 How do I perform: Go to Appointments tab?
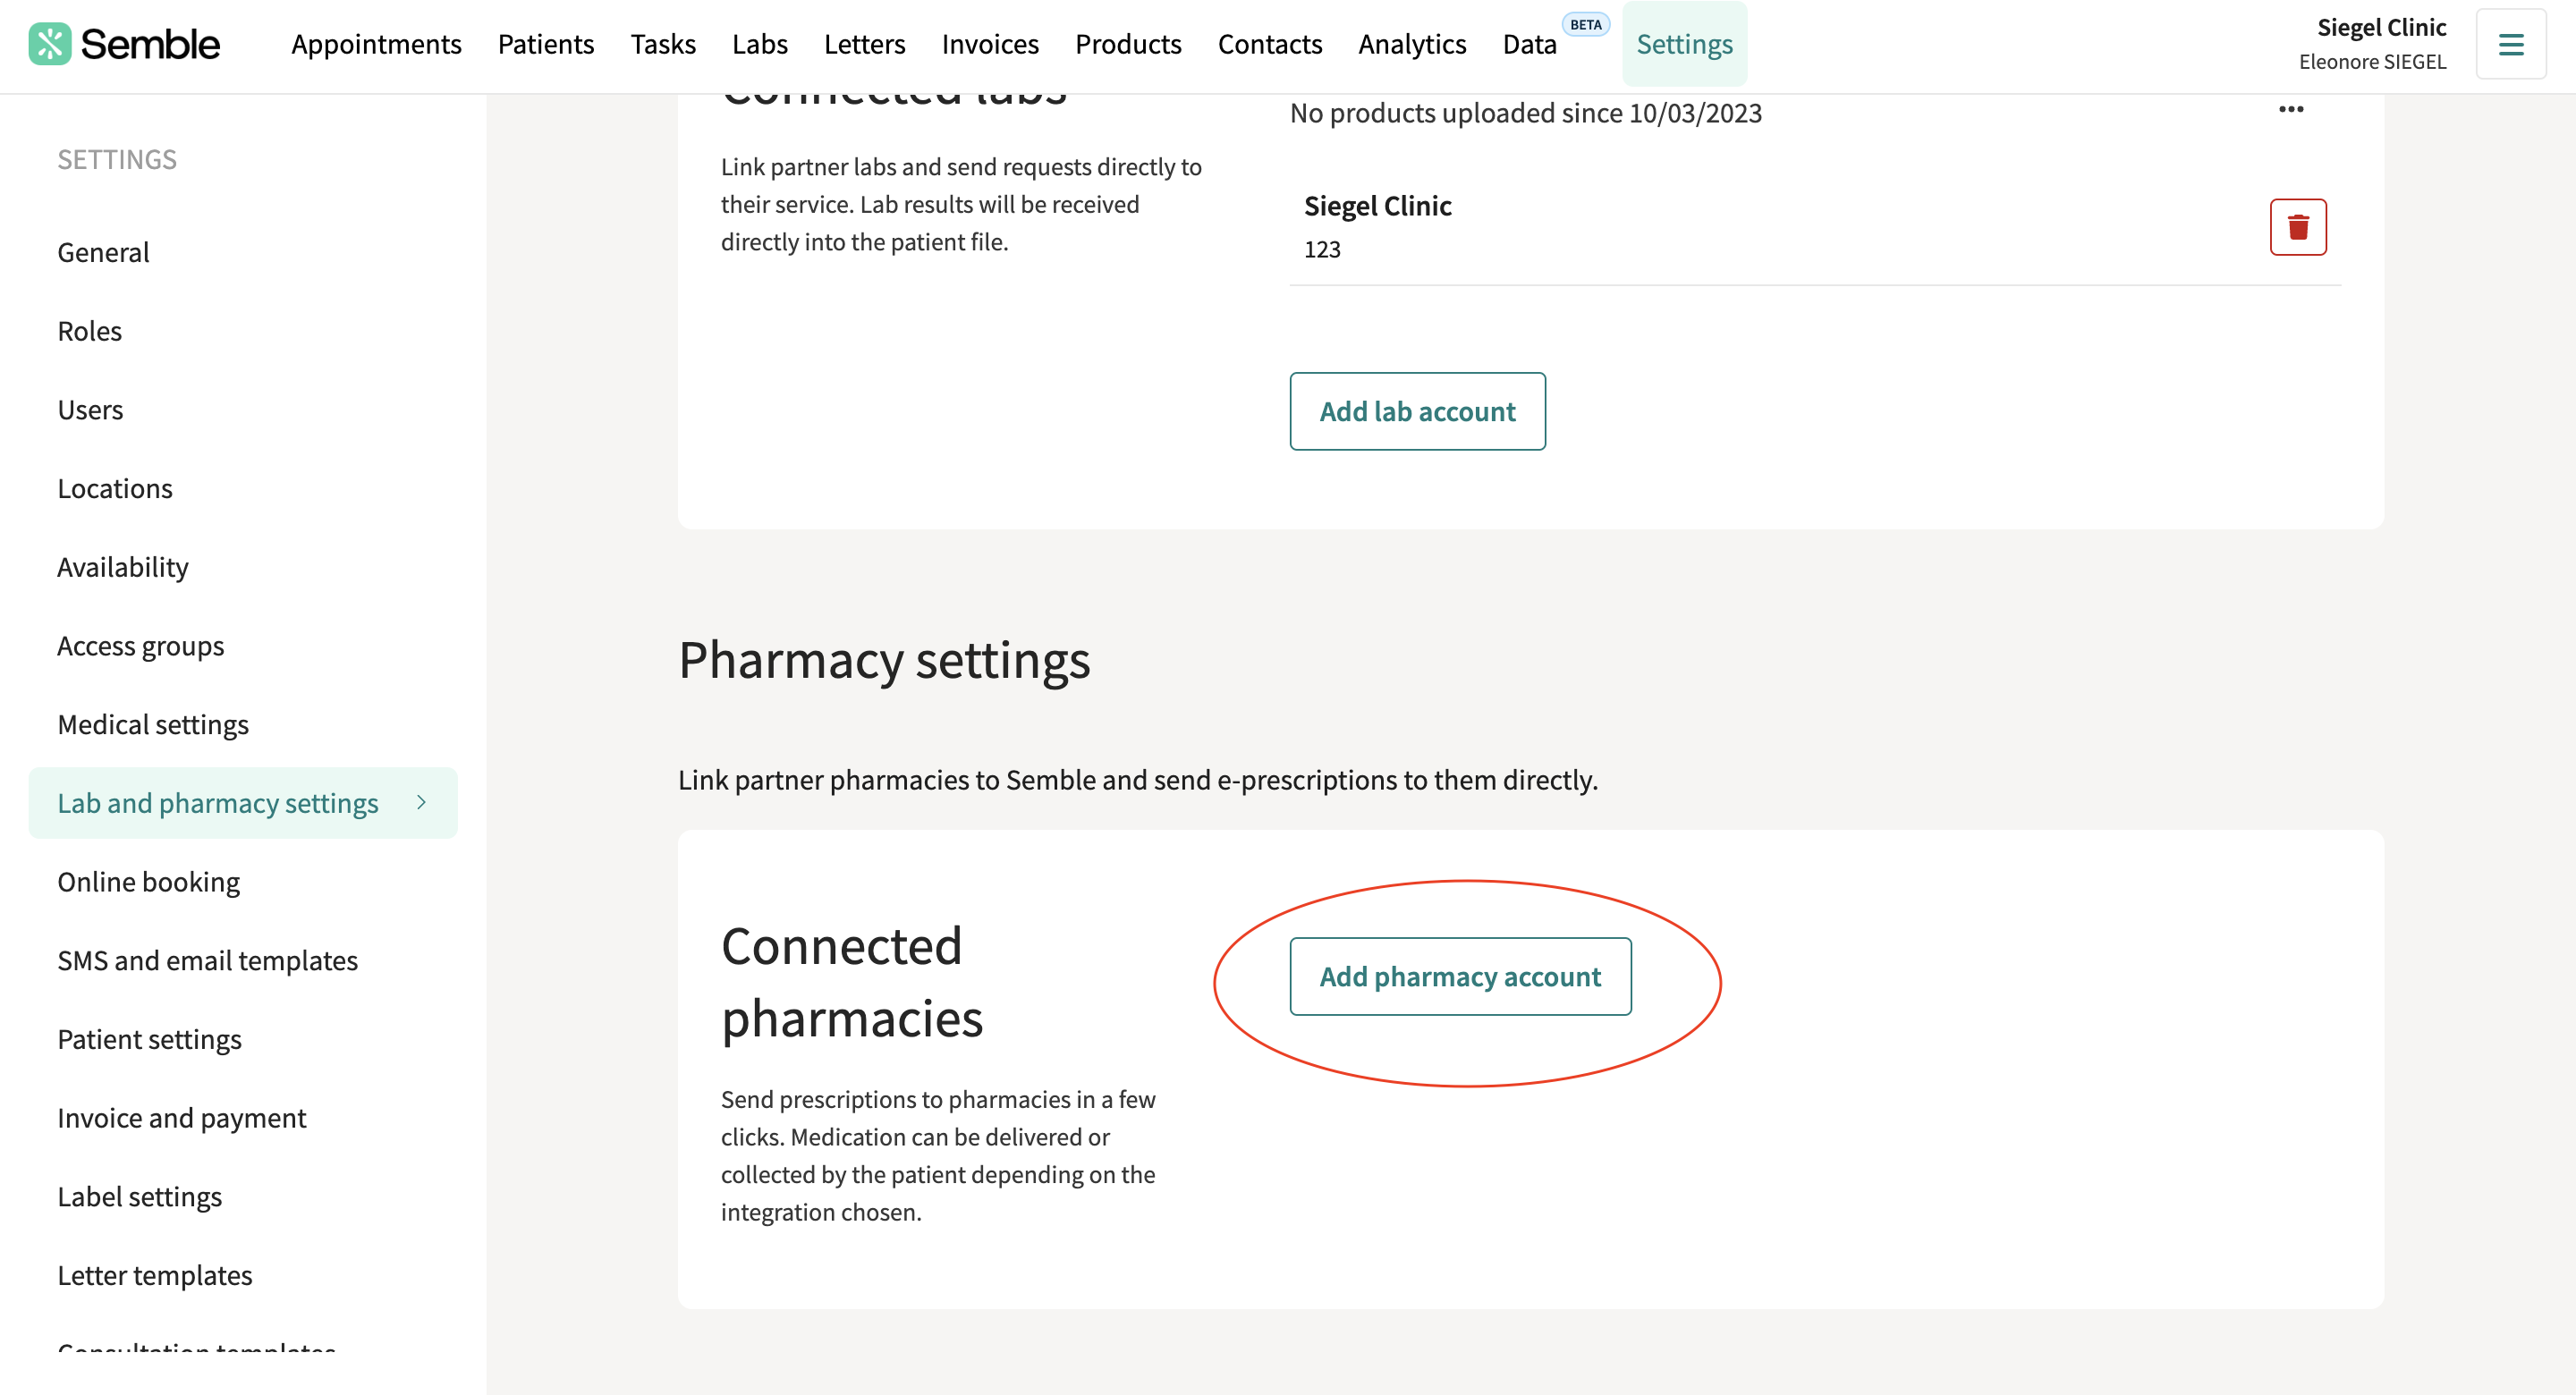pos(376,44)
